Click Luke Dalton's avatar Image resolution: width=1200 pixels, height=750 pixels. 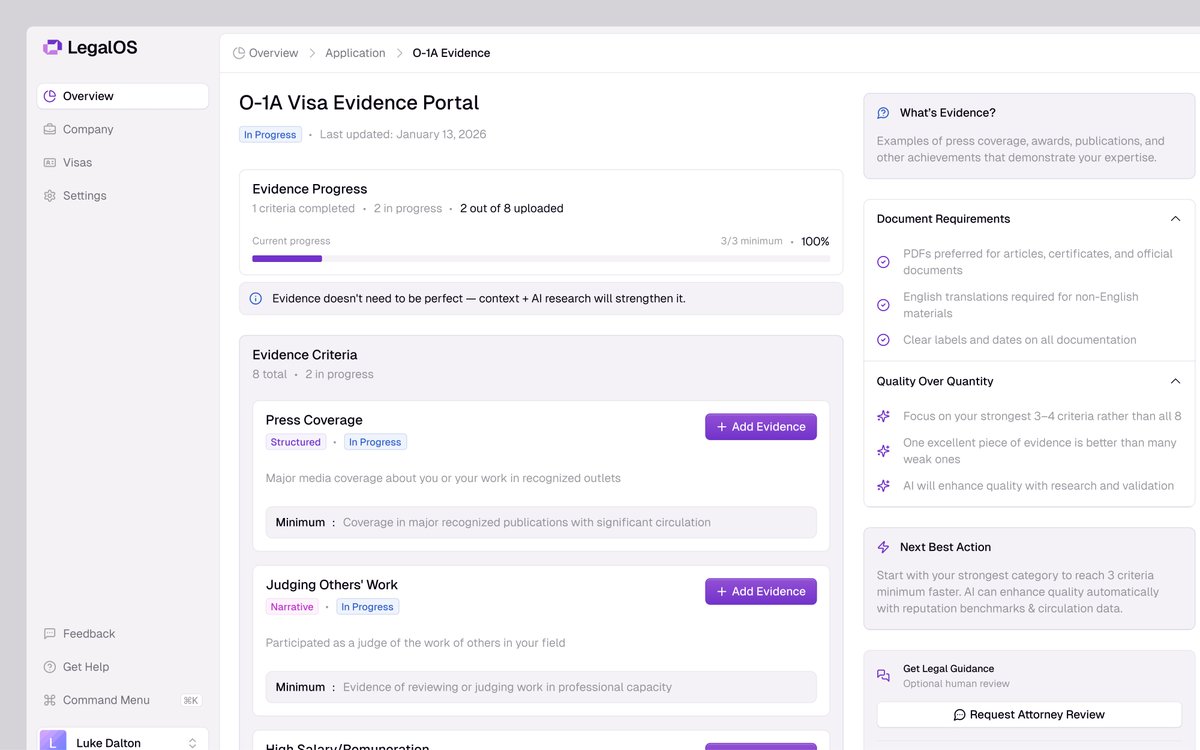click(53, 740)
